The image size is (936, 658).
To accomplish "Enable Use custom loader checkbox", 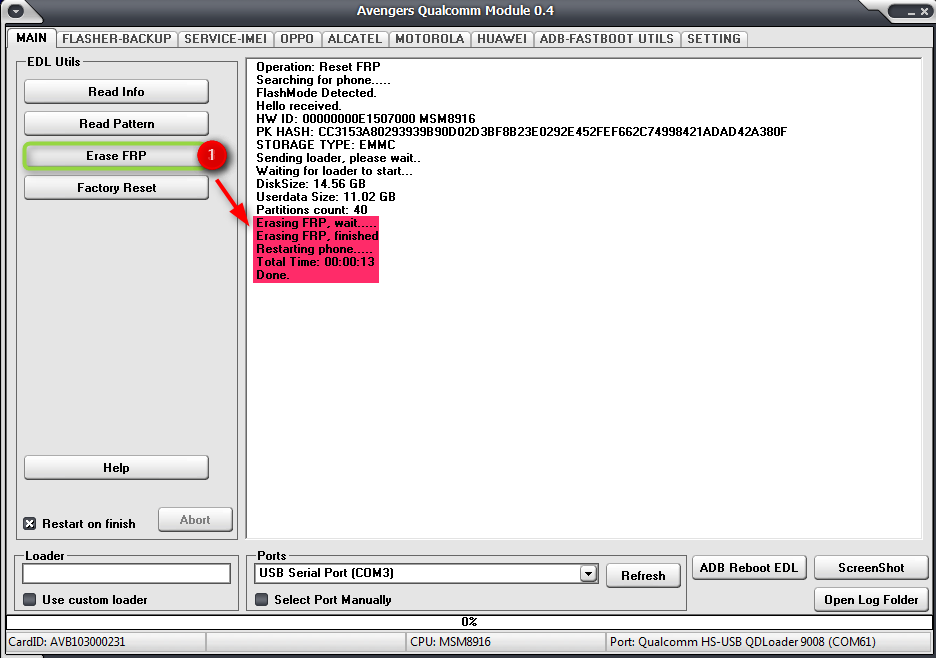I will tap(29, 599).
